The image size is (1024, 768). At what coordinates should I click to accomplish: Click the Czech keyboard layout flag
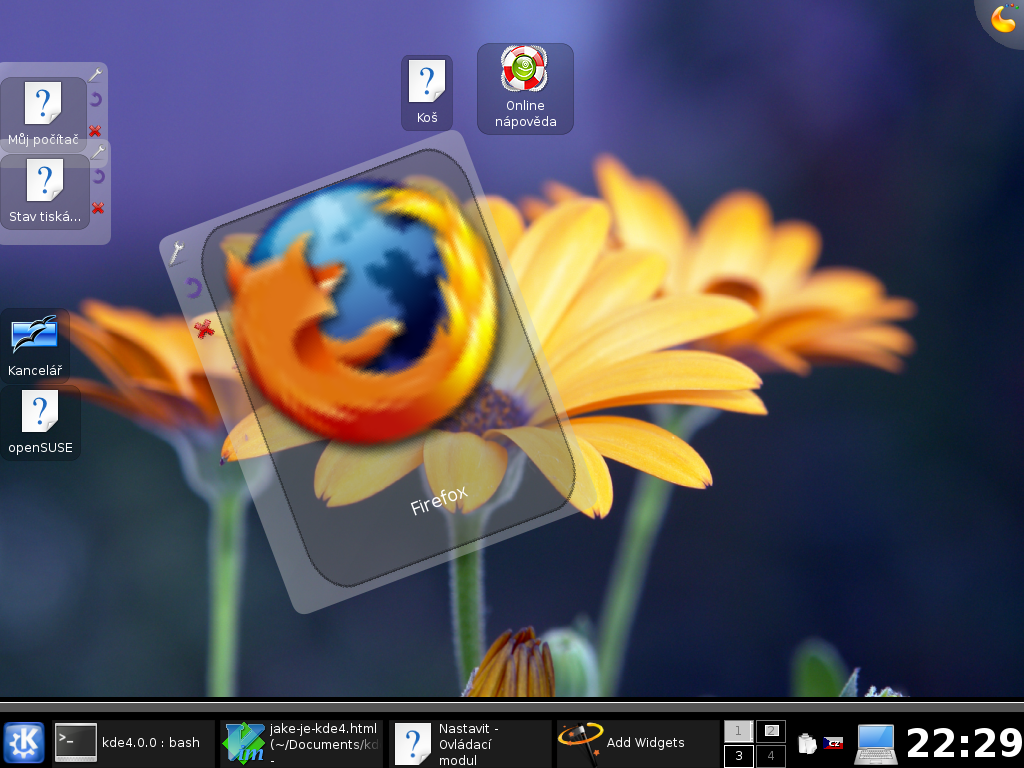(x=833, y=743)
